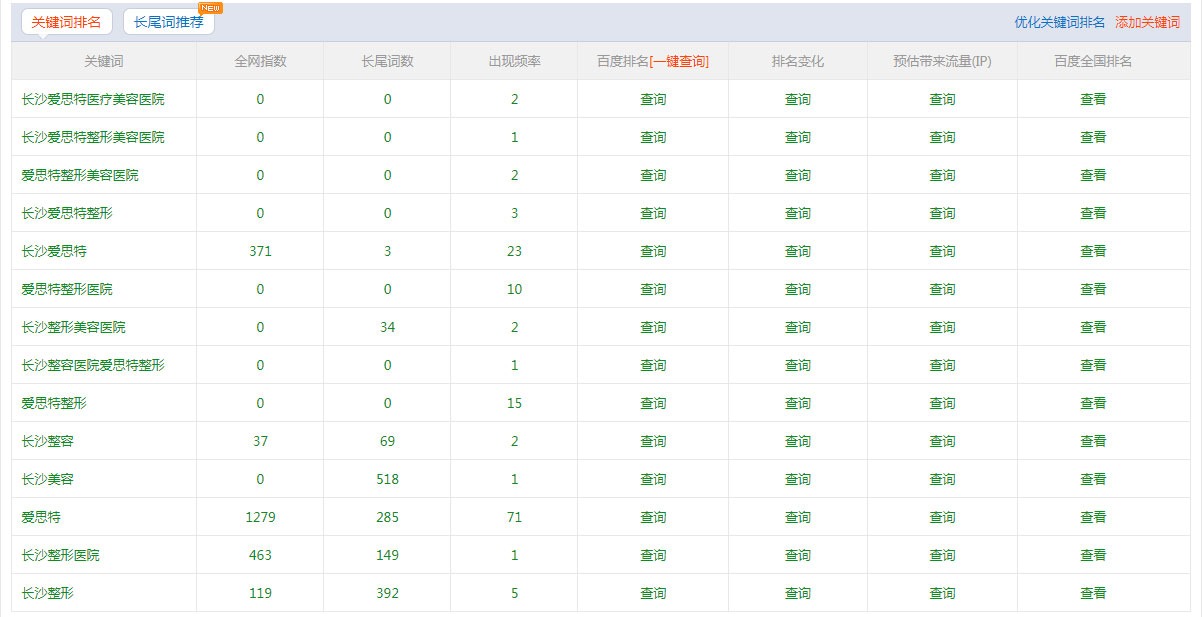Click the 长尾词数 column header
Image resolution: width=1202 pixels, height=617 pixels.
[387, 61]
